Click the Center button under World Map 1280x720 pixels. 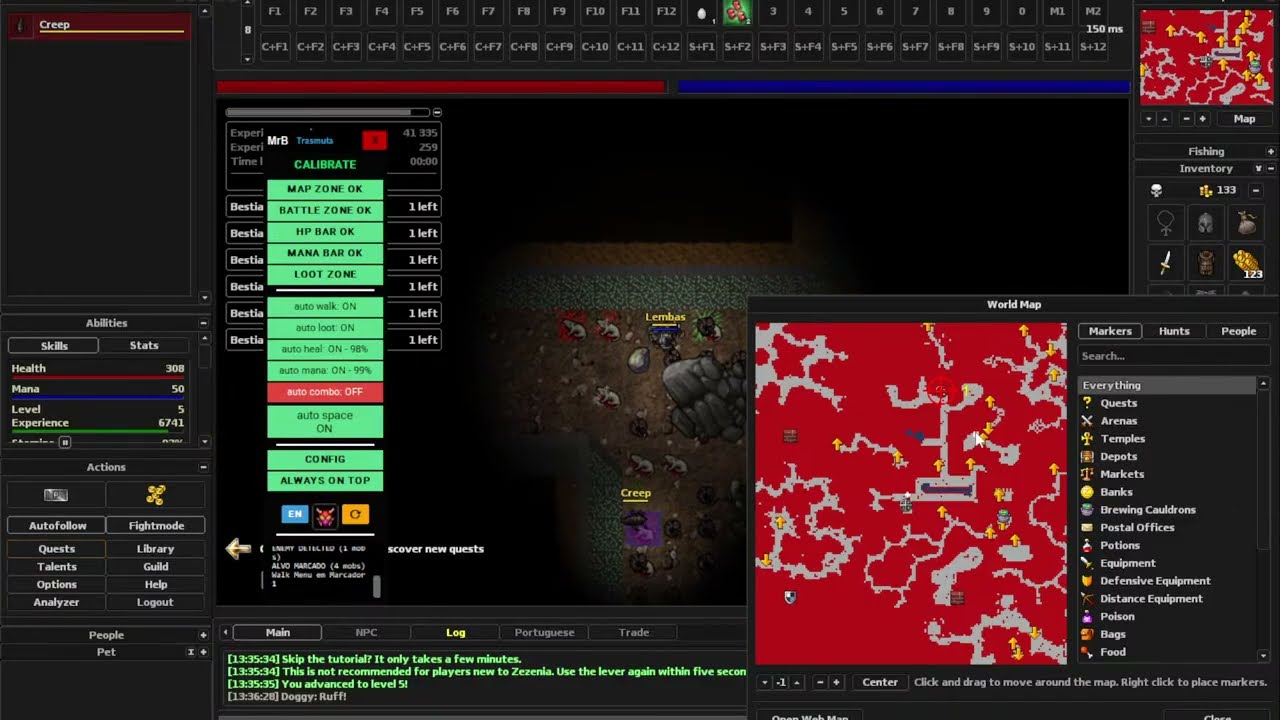880,682
